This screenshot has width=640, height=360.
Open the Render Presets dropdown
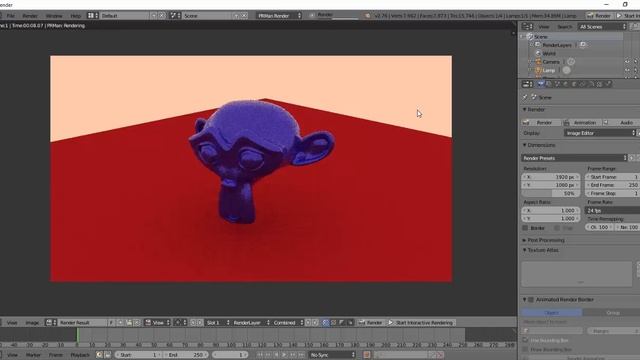[x=574, y=158]
